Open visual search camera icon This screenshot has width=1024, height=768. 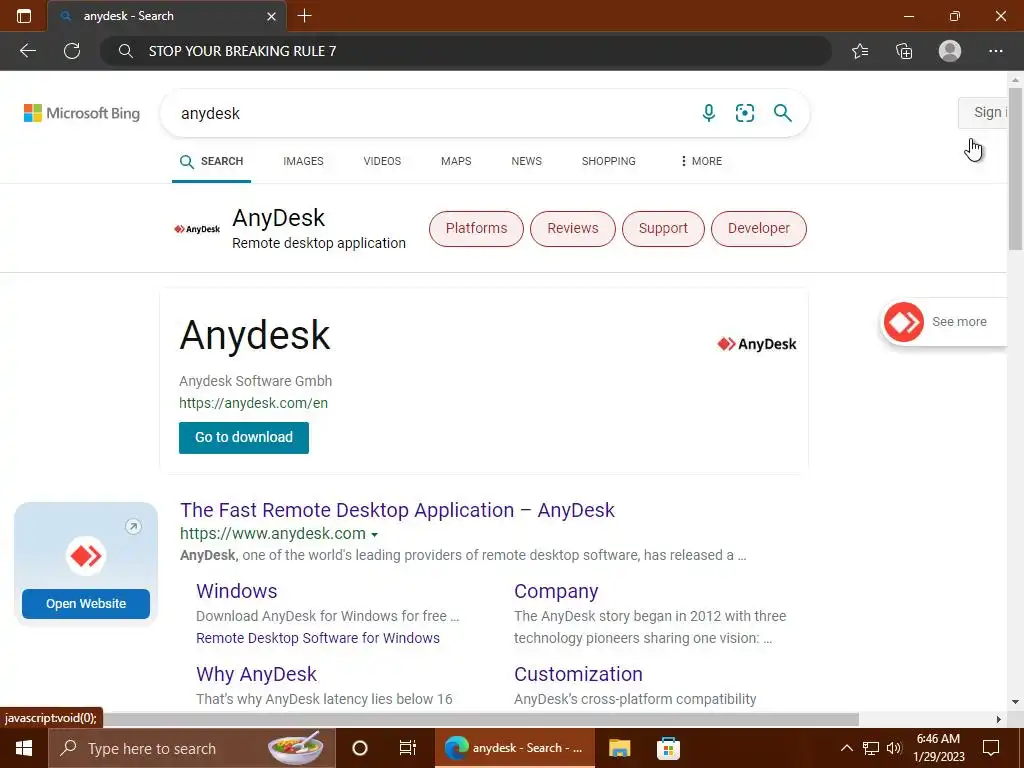(x=744, y=113)
